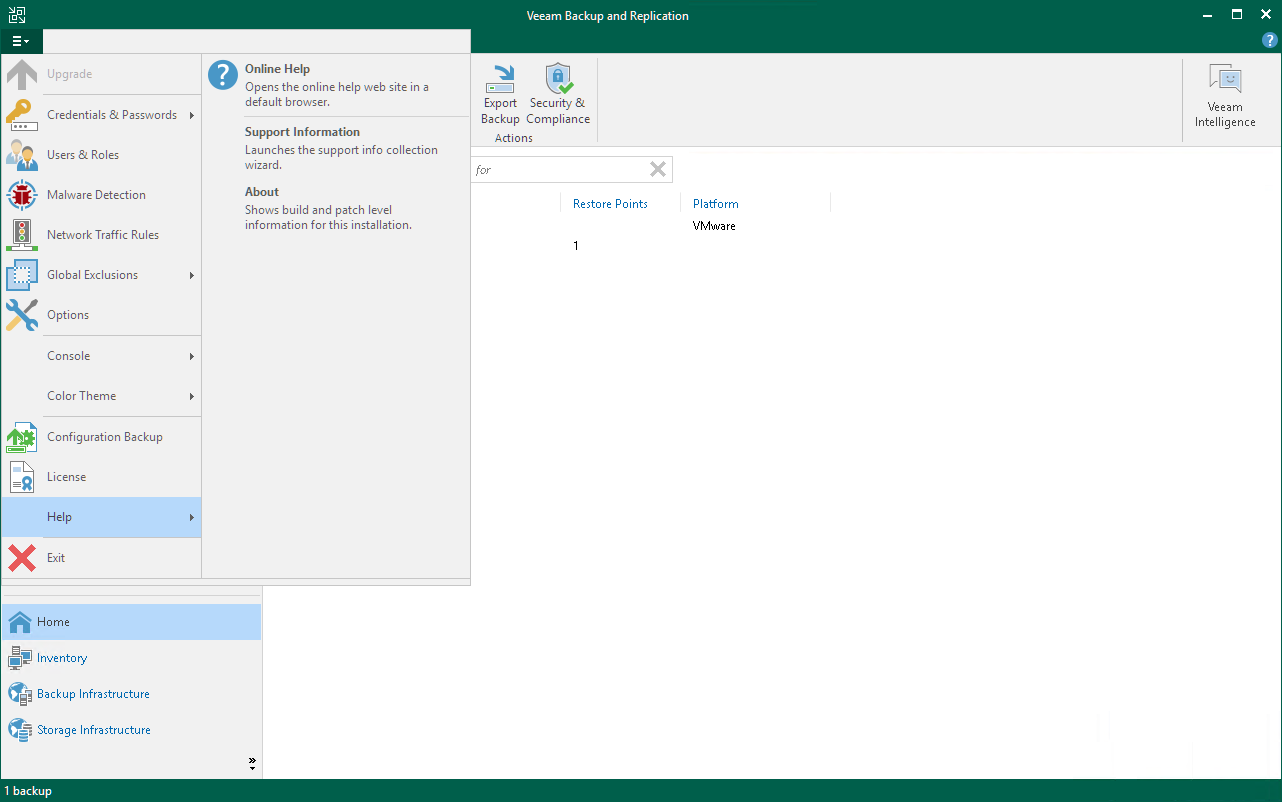
Task: Click the Veeam app icon in title bar
Action: click(17, 15)
